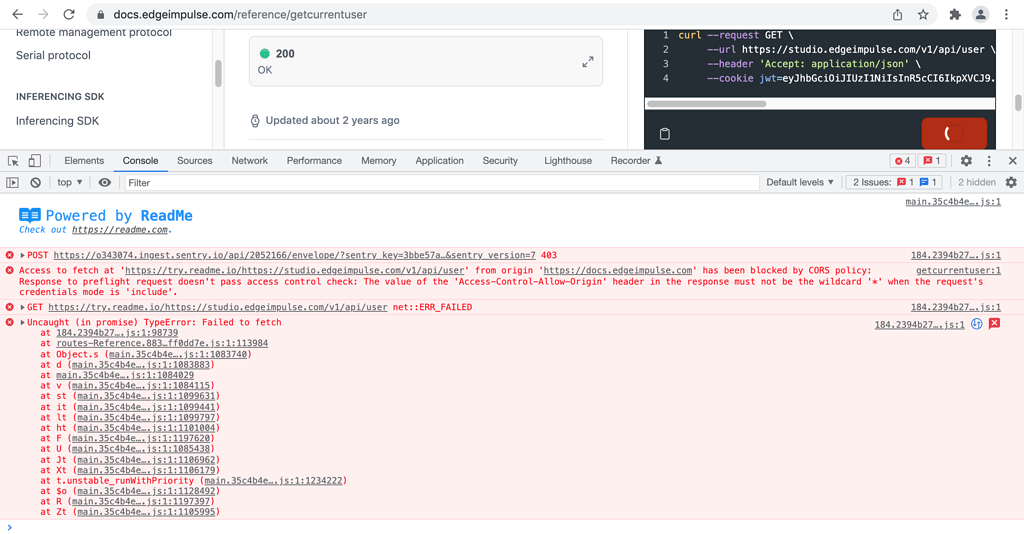The image size is (1024, 534).
Task: Close the DevTools panel
Action: pos(1012,161)
